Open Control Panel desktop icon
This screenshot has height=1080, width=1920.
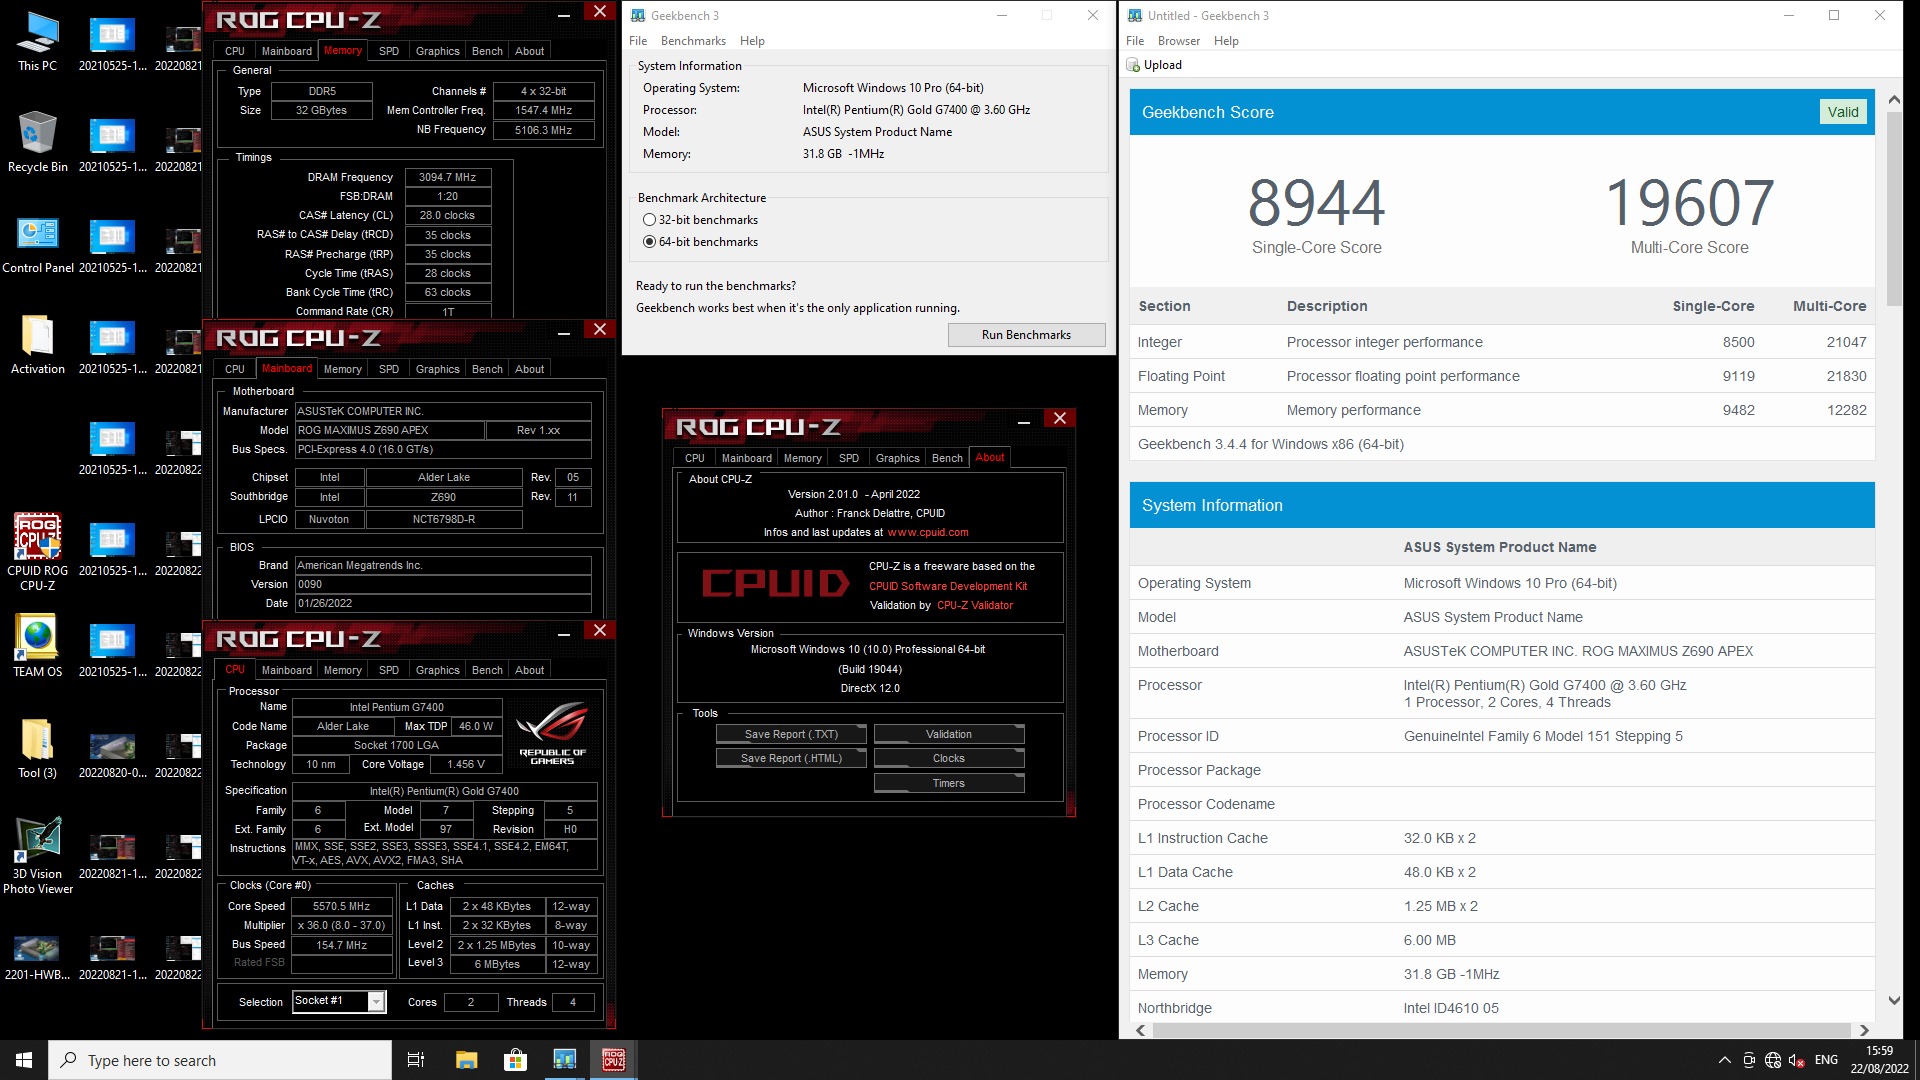point(37,244)
